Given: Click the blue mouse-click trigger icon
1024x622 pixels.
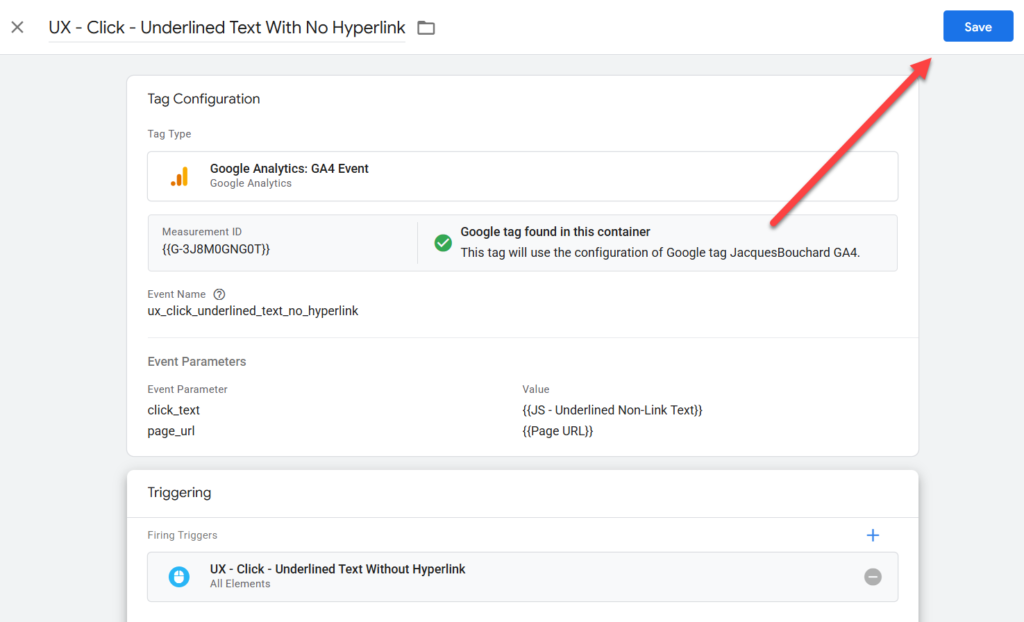Looking at the screenshot, I should point(179,577).
